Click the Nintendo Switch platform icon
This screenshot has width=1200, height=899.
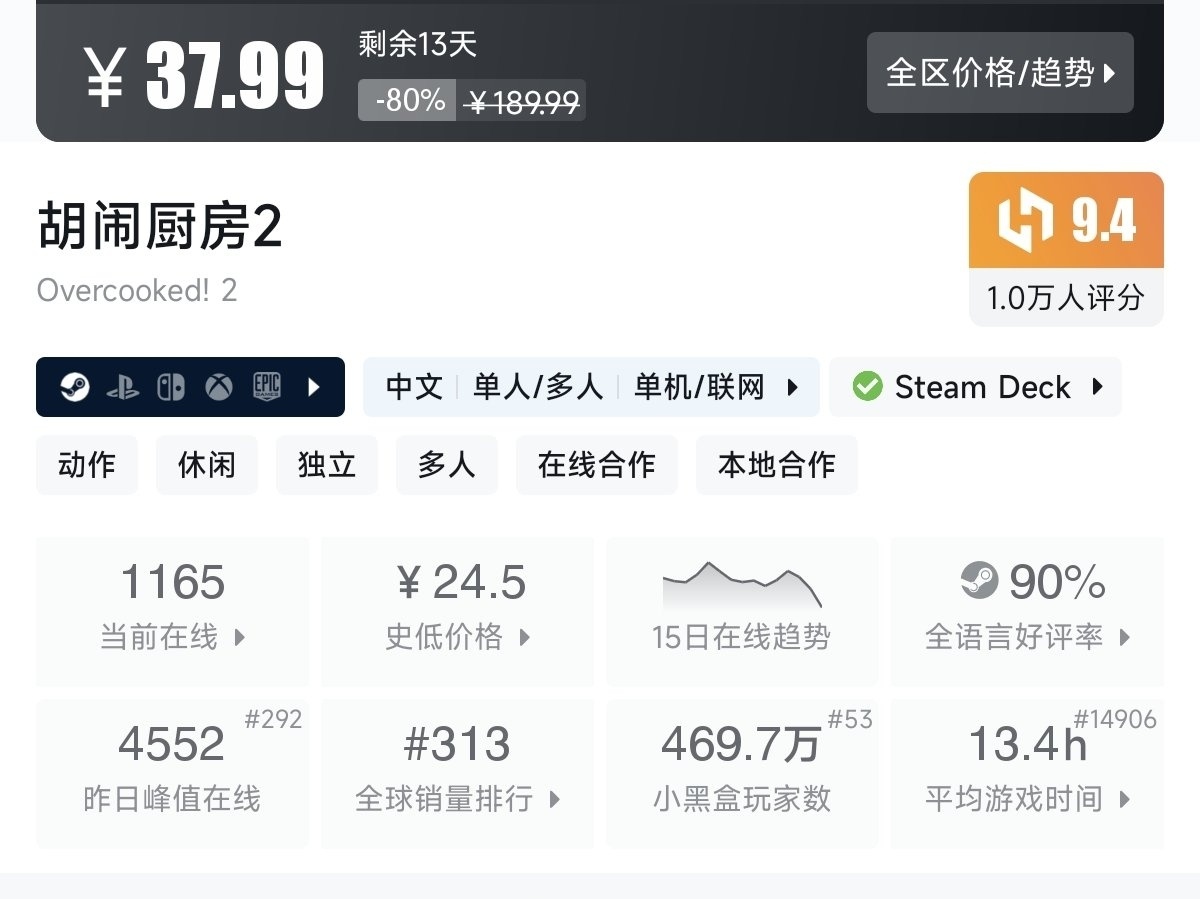click(171, 387)
